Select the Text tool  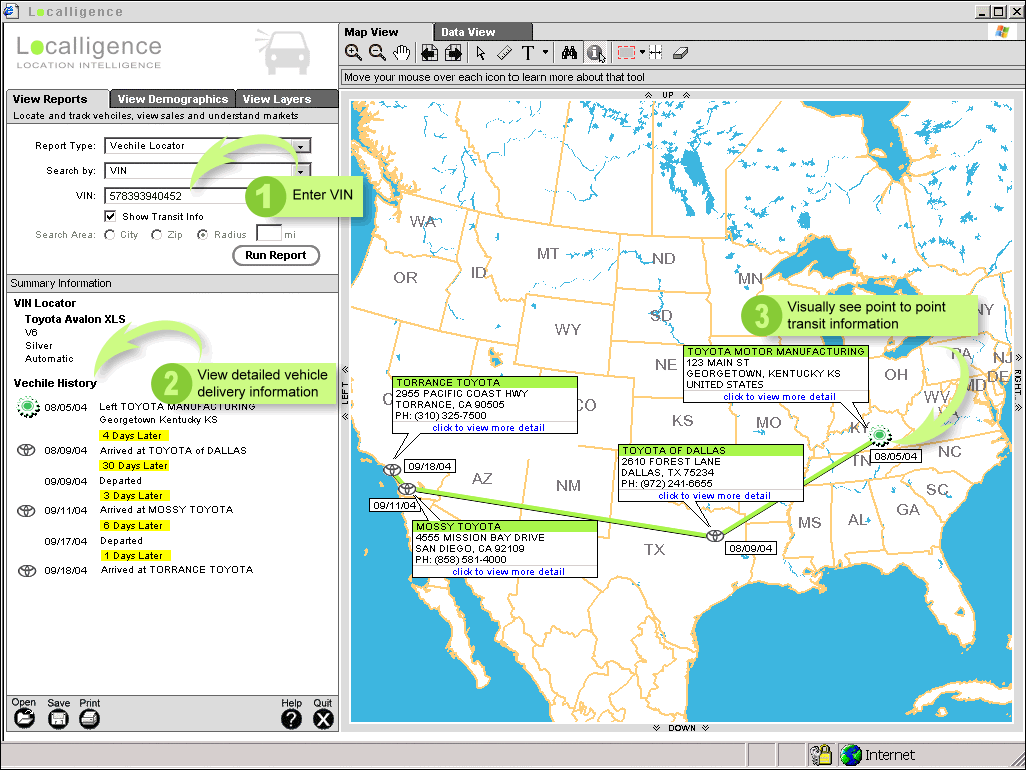[x=528, y=53]
